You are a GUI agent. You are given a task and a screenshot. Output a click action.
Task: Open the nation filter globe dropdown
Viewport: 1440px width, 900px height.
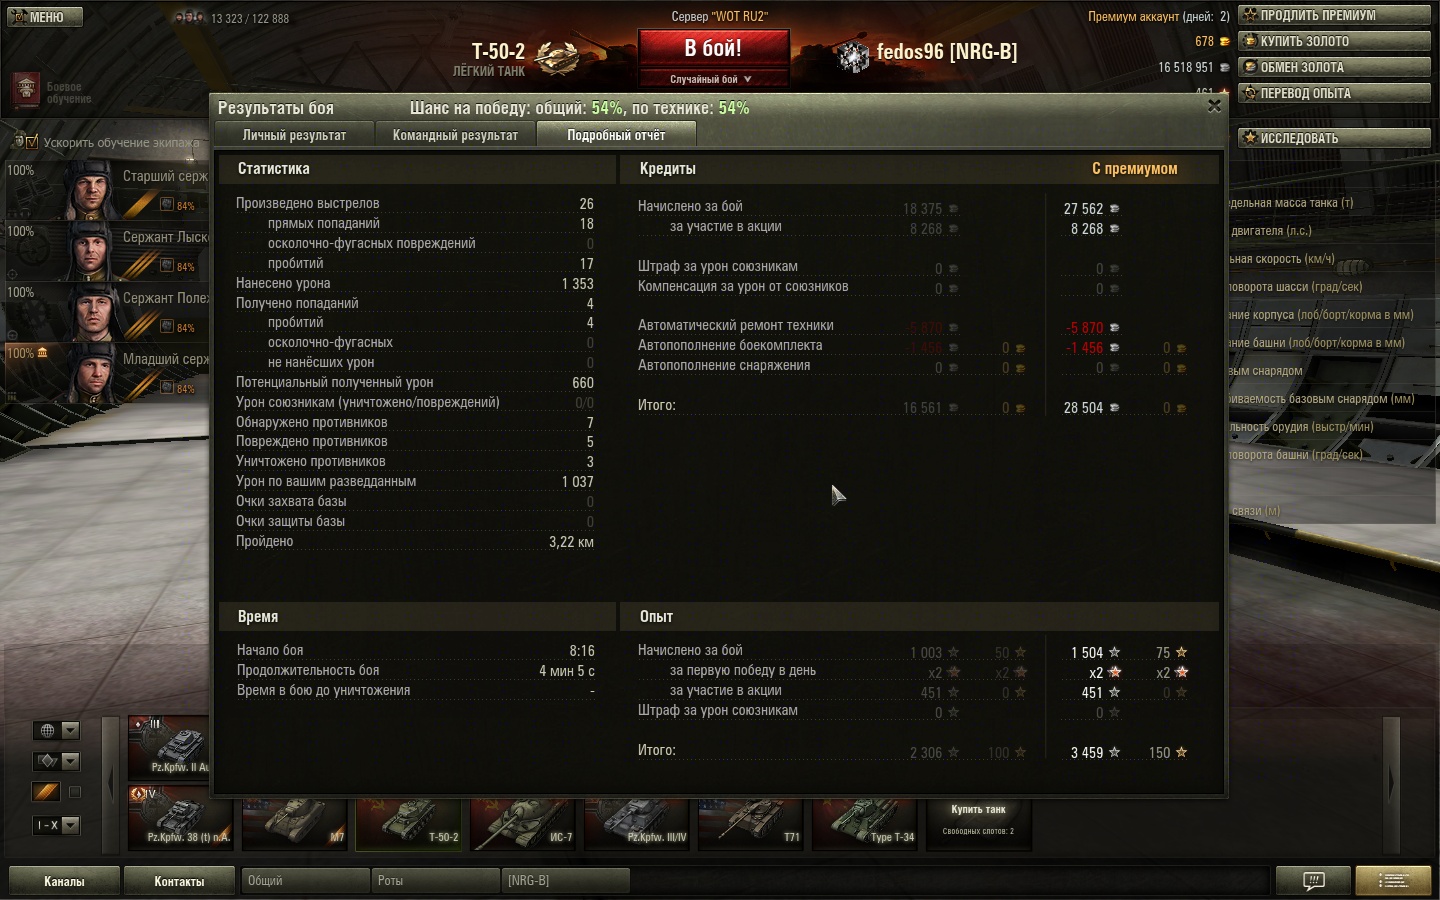coord(56,730)
